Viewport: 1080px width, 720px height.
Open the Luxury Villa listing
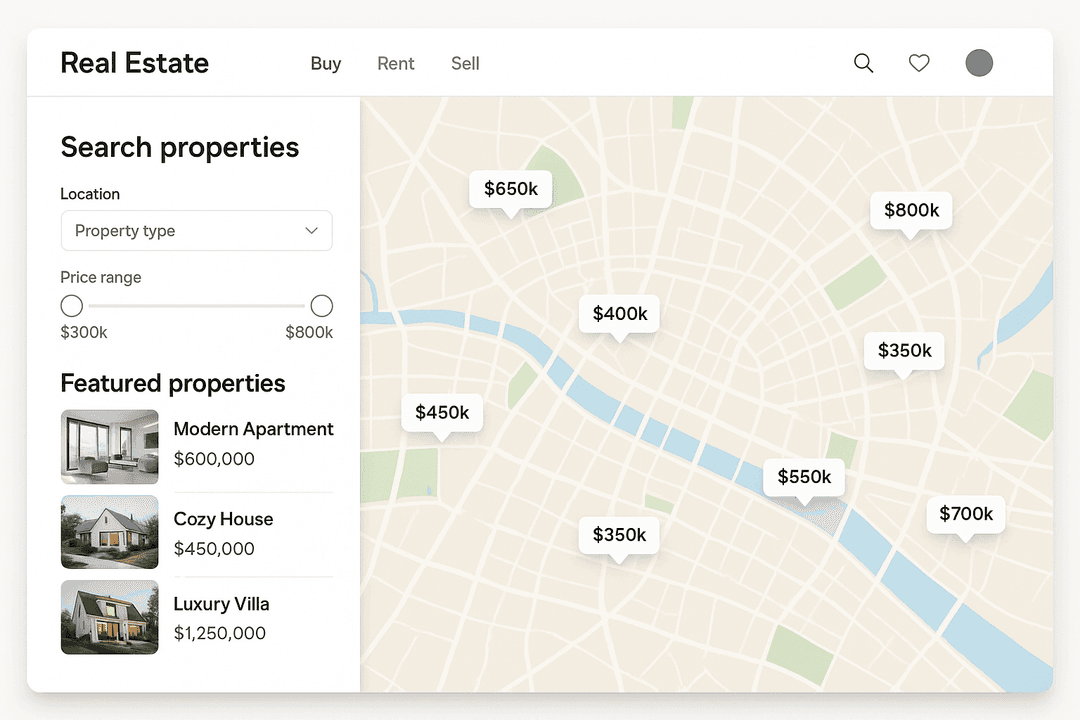[x=221, y=604]
